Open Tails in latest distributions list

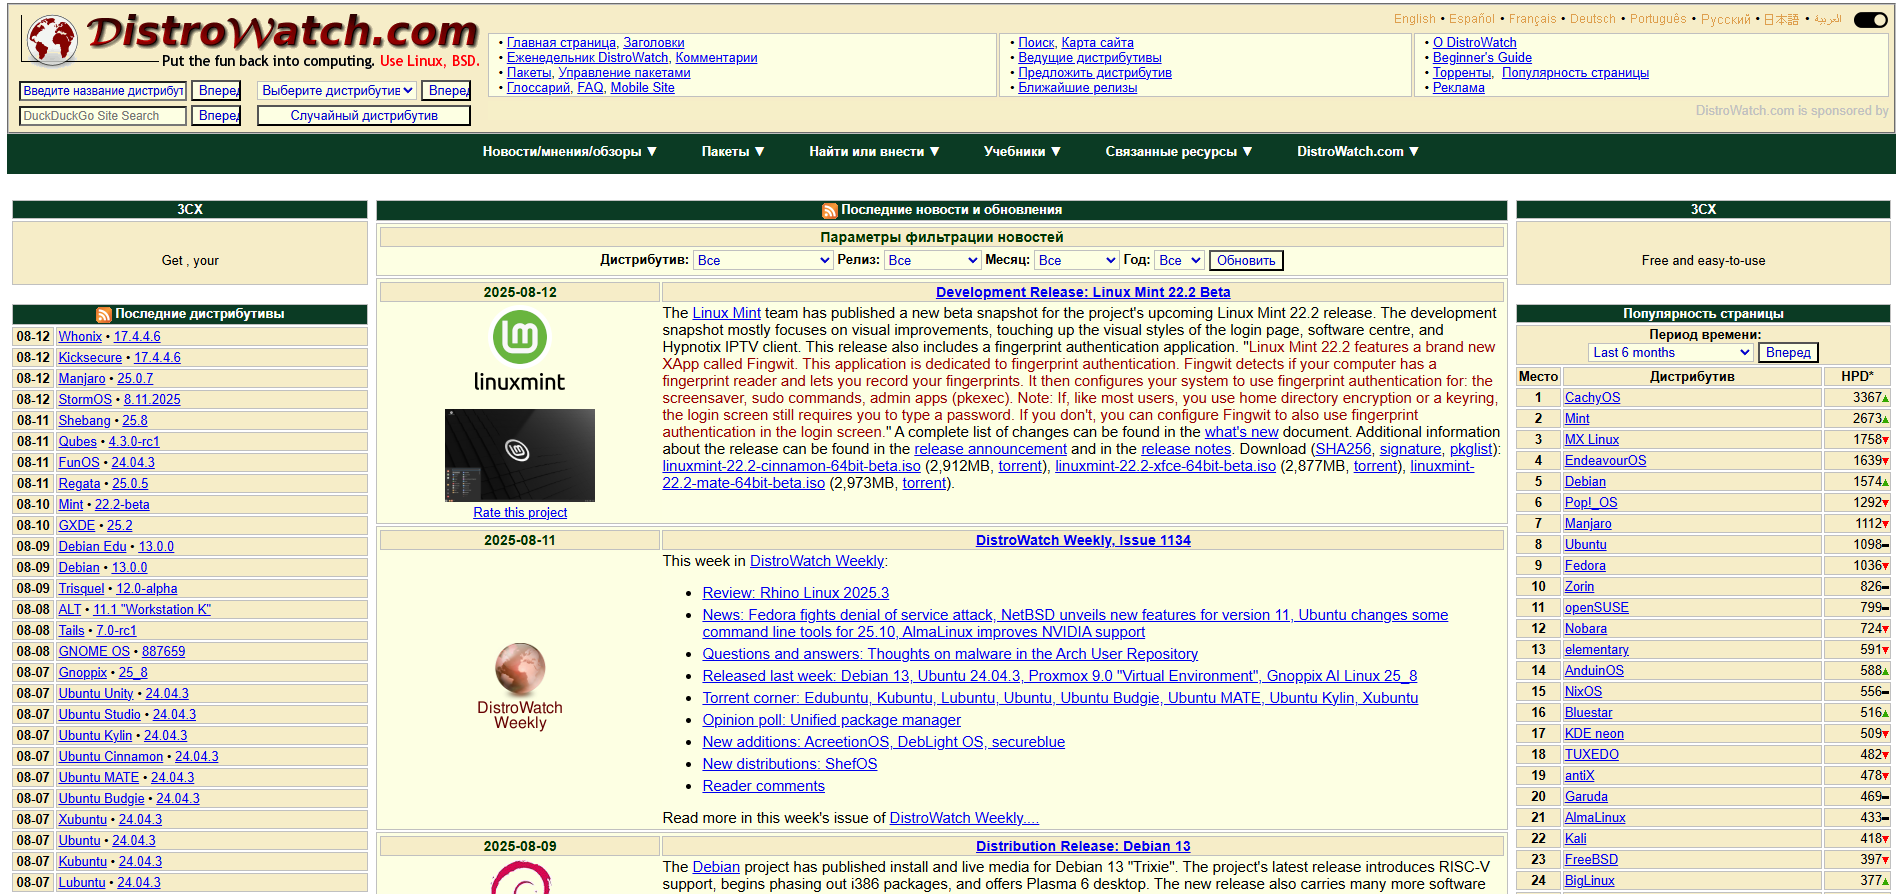coord(71,631)
